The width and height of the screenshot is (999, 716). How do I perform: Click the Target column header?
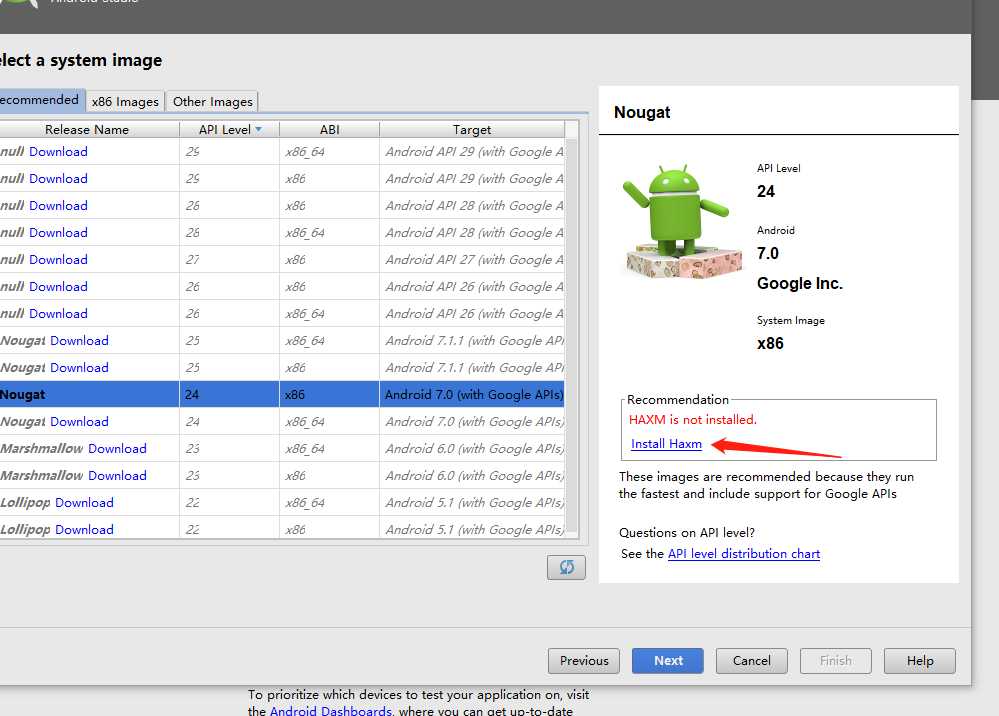(472, 129)
